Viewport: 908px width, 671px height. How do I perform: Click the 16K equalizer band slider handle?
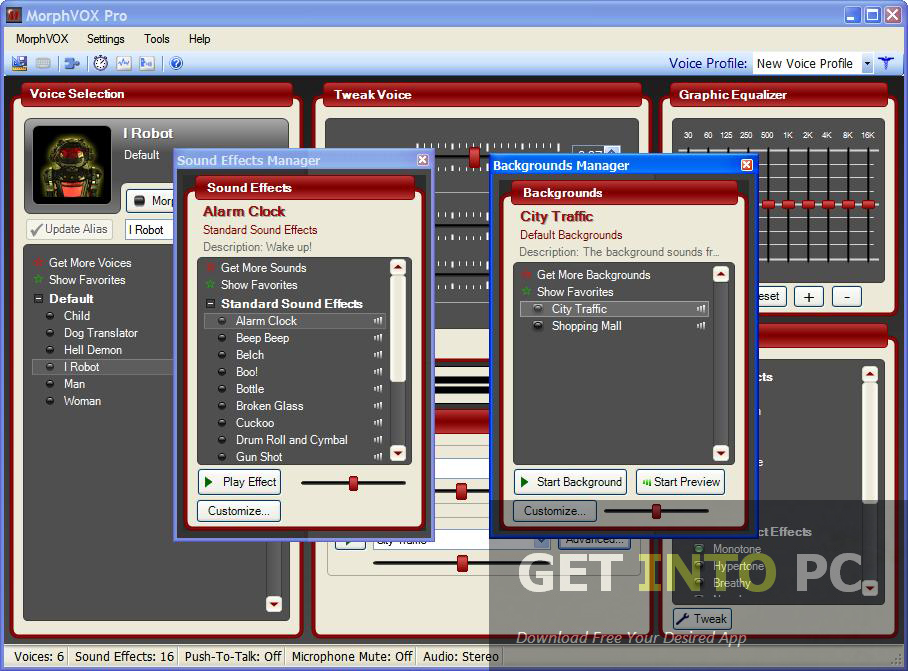coord(868,204)
